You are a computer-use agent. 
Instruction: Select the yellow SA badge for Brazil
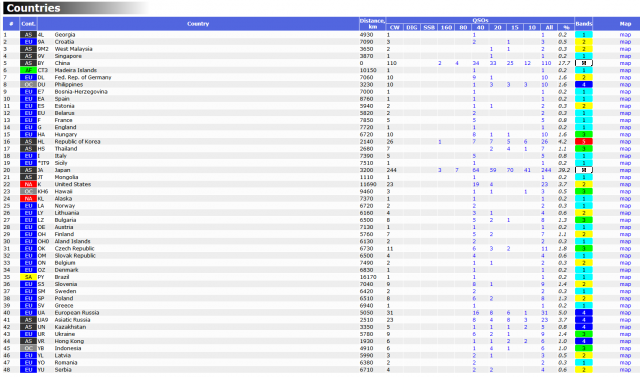tap(28, 277)
